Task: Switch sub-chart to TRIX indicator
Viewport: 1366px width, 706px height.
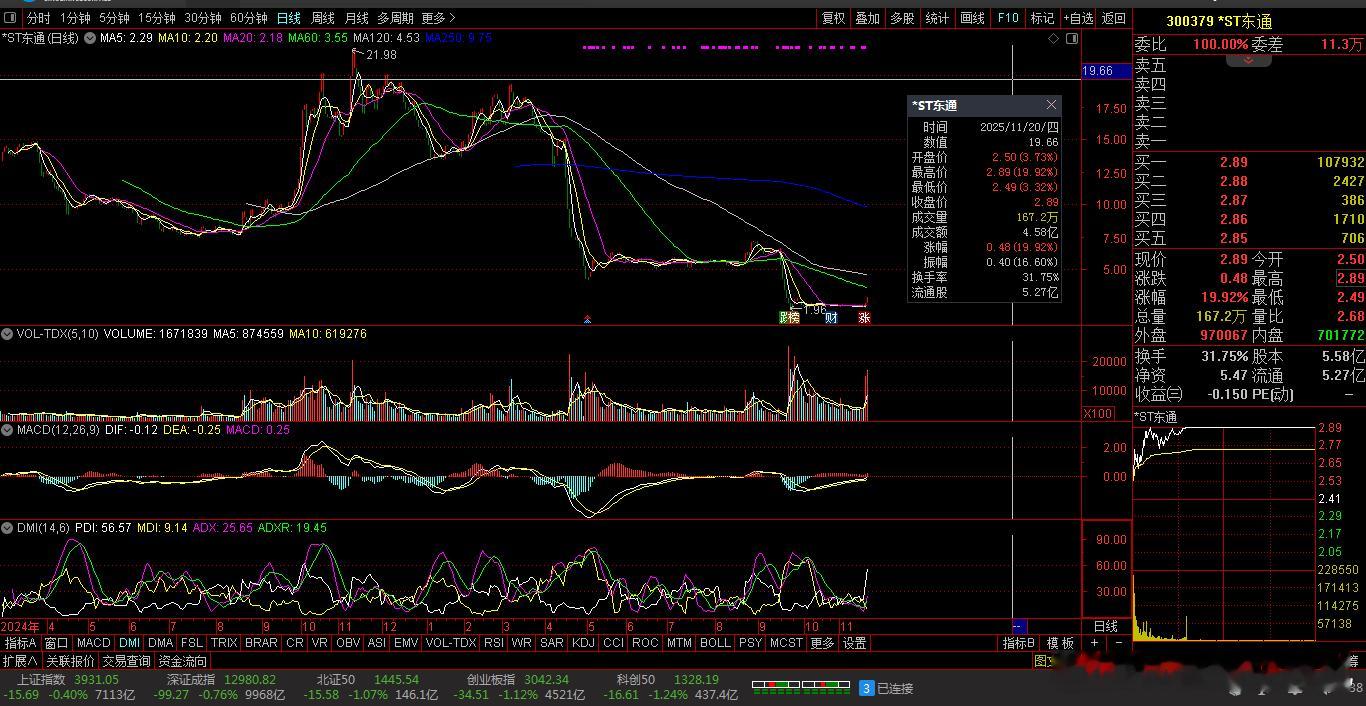Action: click(x=224, y=643)
